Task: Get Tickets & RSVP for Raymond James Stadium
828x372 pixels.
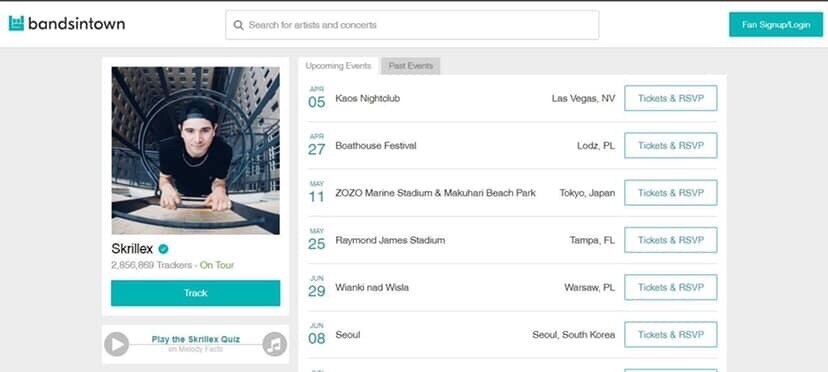Action: [x=671, y=240]
